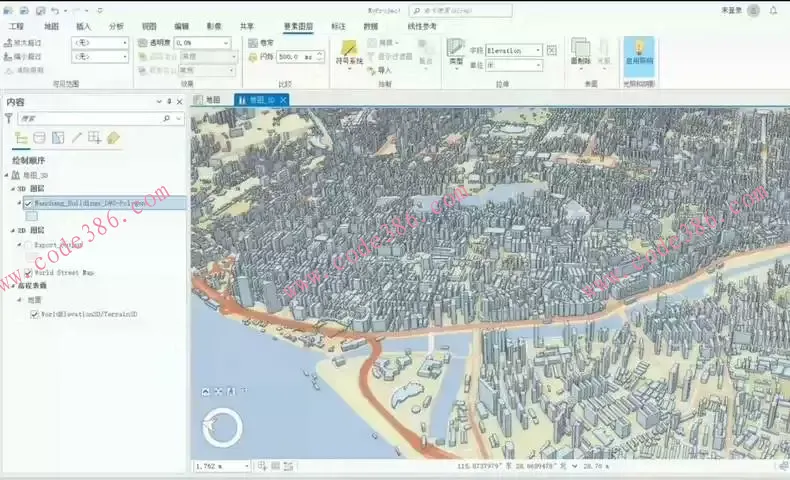Open the undo history dropdown arrow
This screenshot has width=790, height=480.
coord(65,11)
